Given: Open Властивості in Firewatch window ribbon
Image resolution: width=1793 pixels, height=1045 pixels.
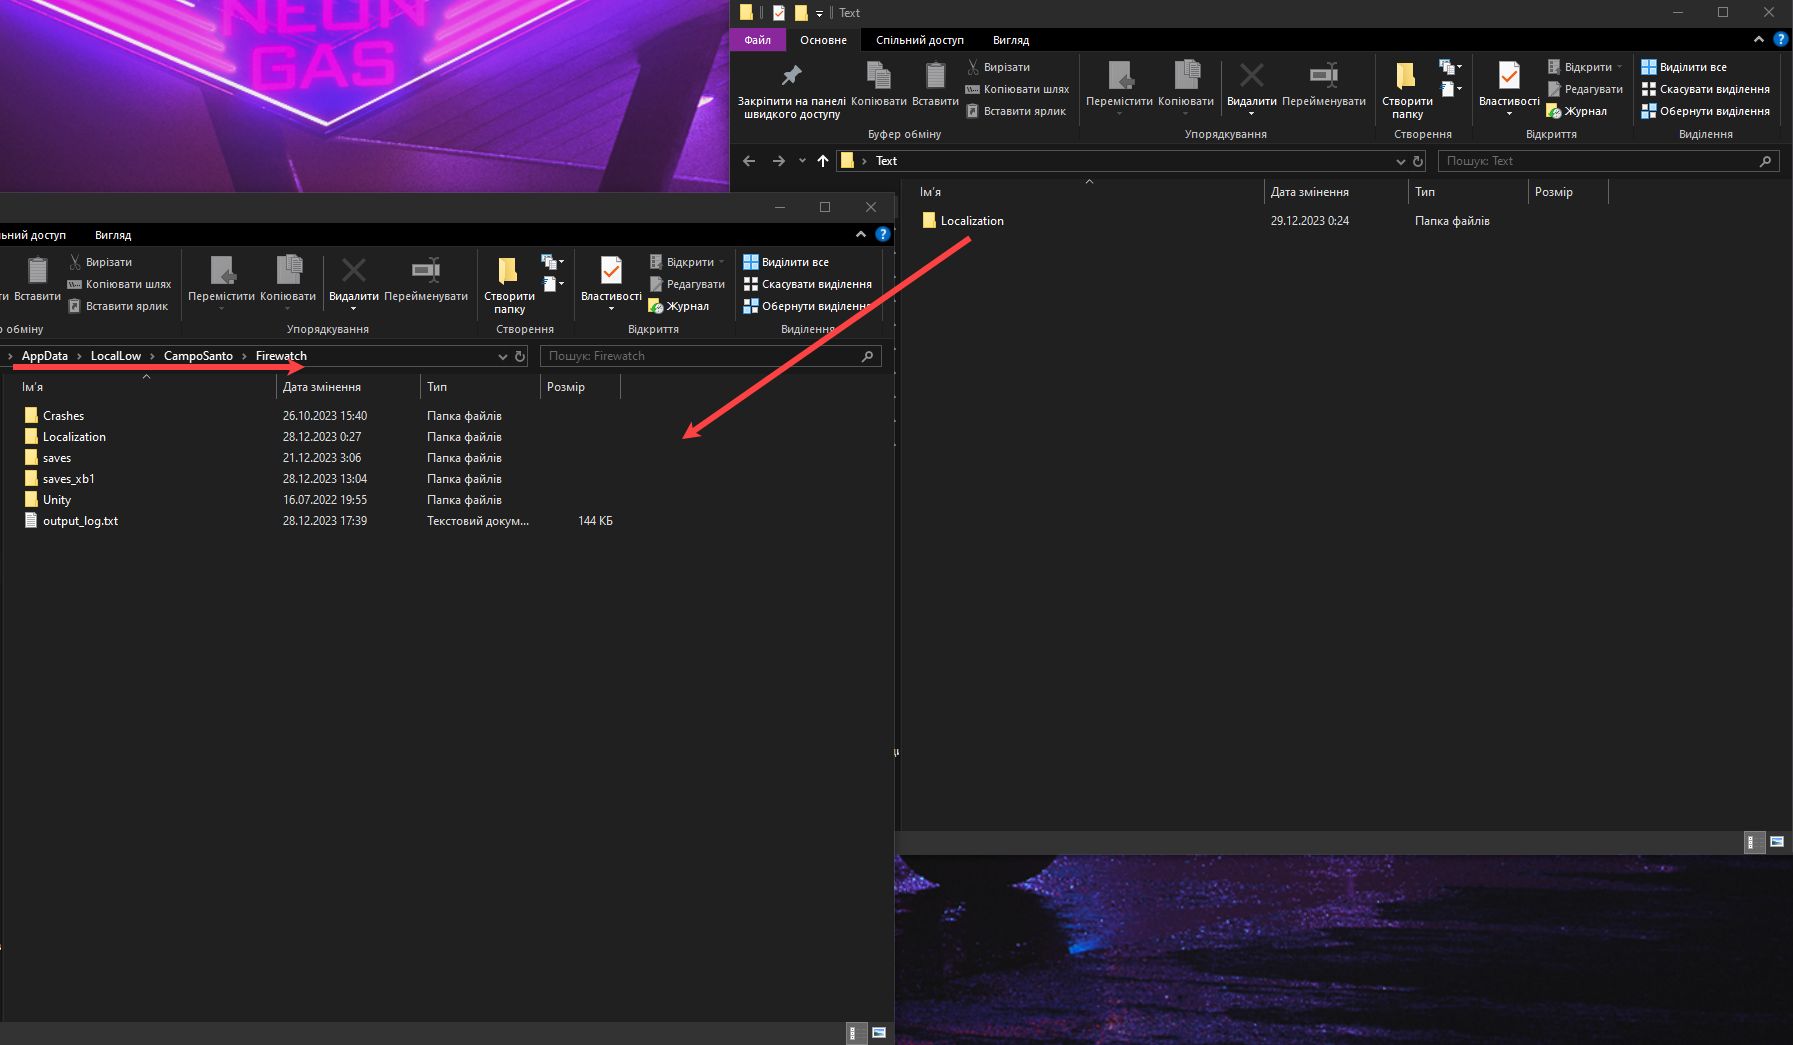Looking at the screenshot, I should [611, 283].
